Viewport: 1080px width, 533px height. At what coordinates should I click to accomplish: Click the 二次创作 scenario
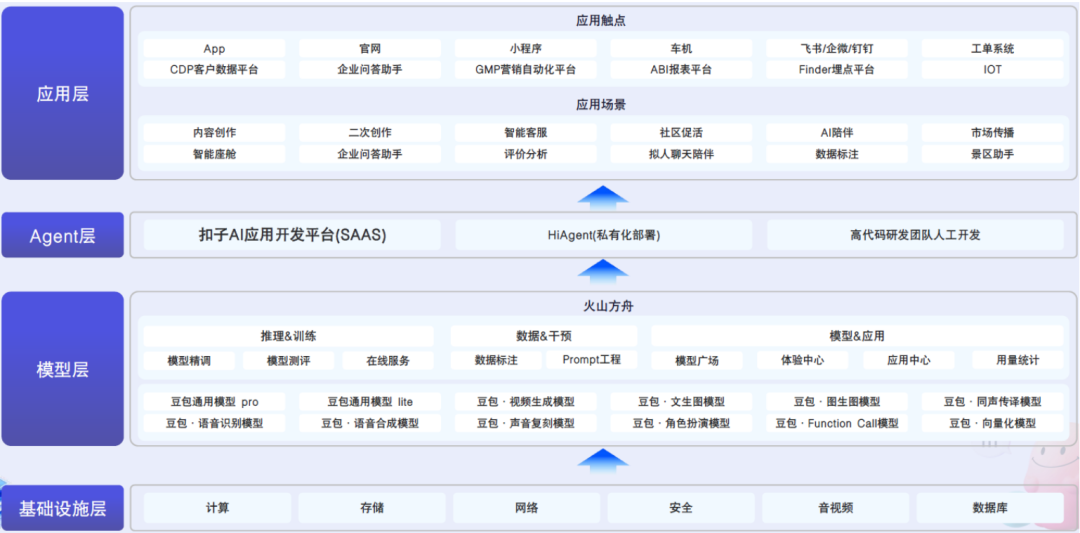370,133
